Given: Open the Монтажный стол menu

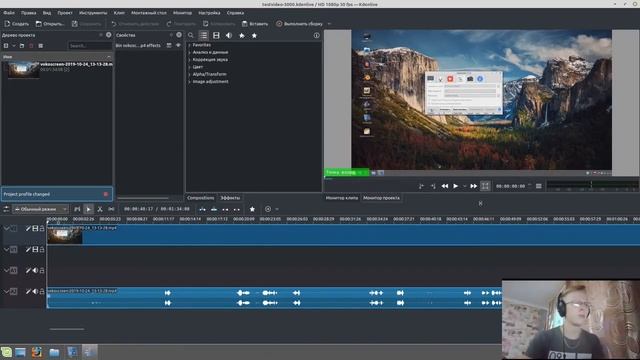Looking at the screenshot, I should tap(149, 13).
